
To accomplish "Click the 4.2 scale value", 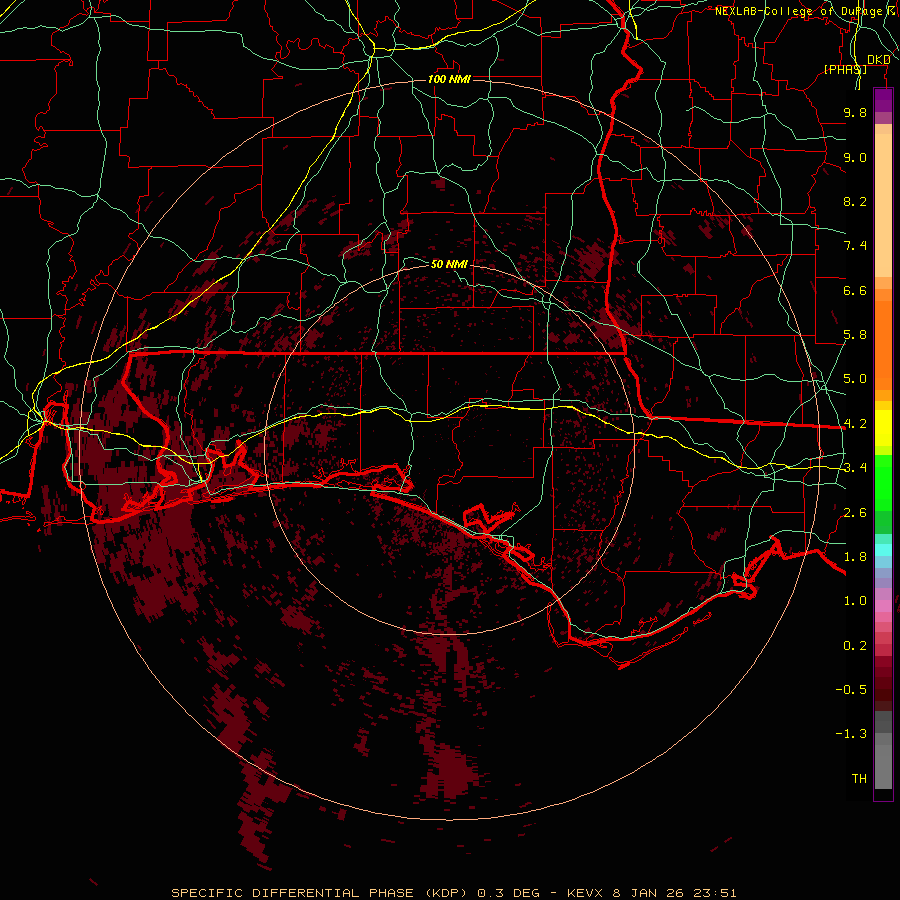I will [x=855, y=424].
